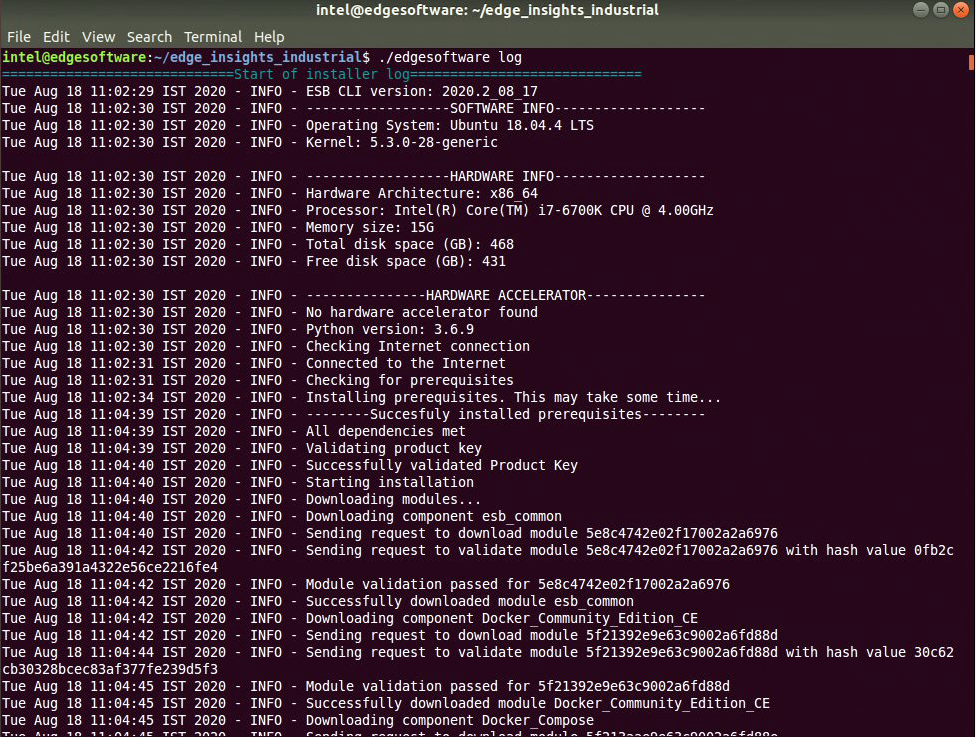Open the Search menu

pos(149,37)
